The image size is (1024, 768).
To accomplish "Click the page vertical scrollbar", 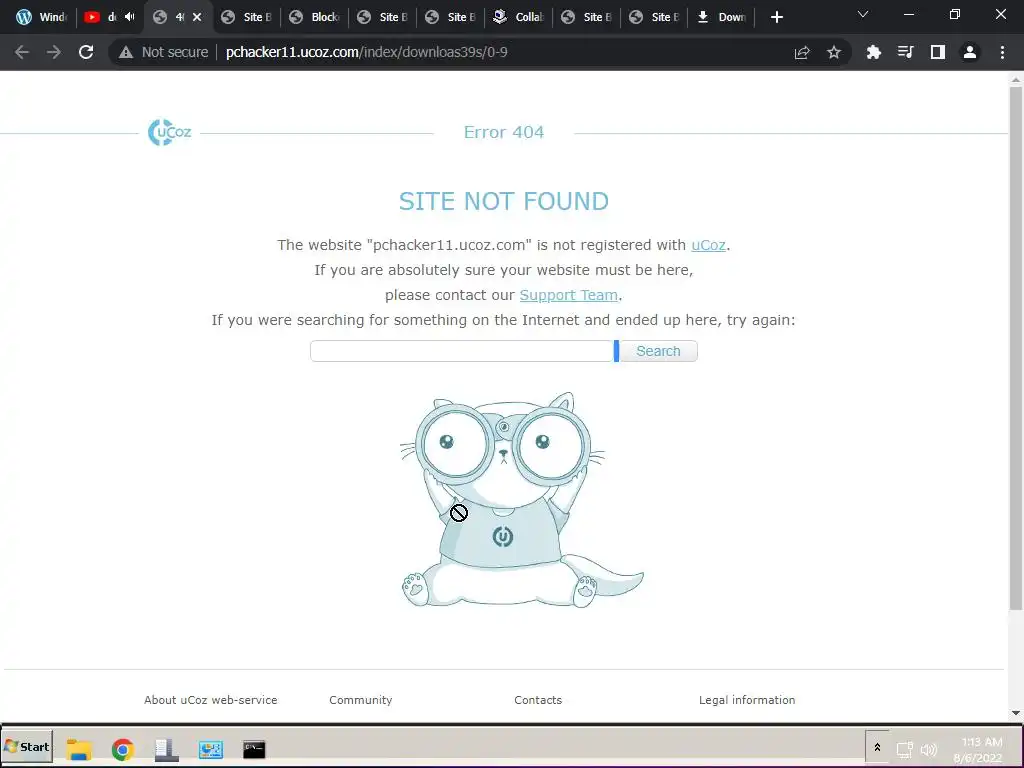I will point(1016,349).
